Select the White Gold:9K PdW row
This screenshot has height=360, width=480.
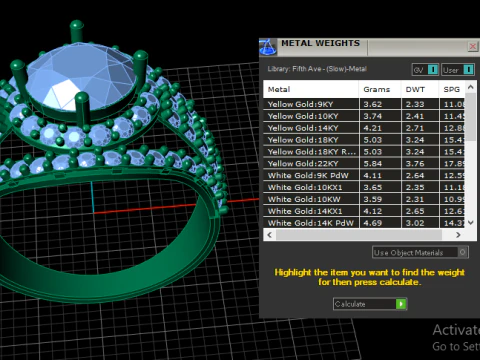tap(364, 175)
